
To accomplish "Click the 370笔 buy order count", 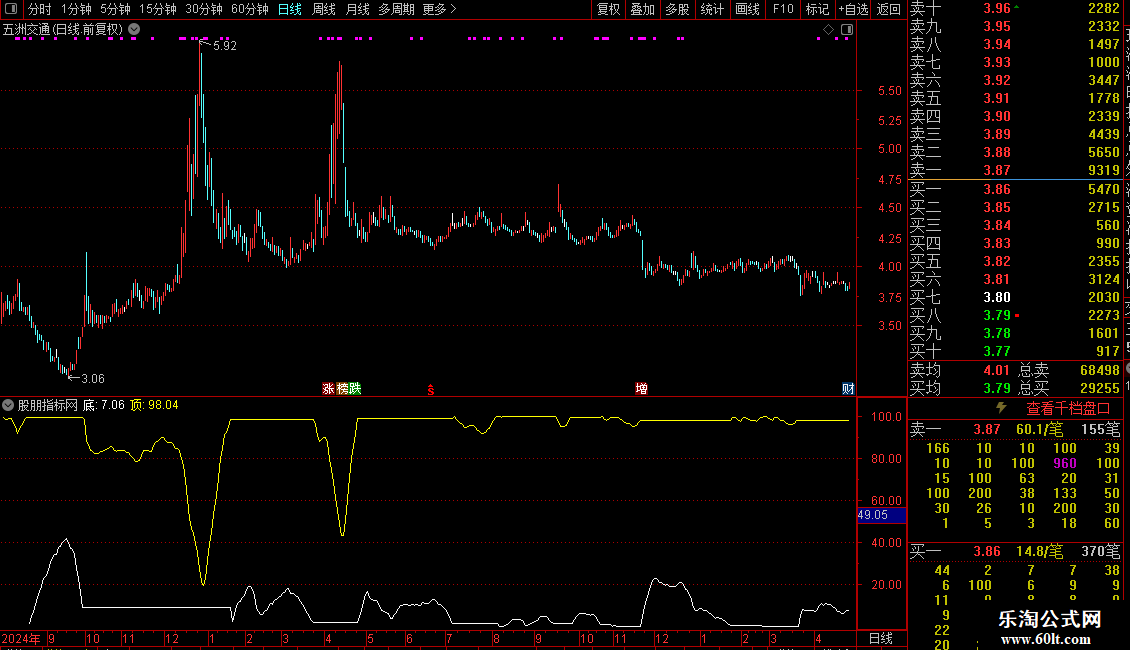I will 1100,551.
